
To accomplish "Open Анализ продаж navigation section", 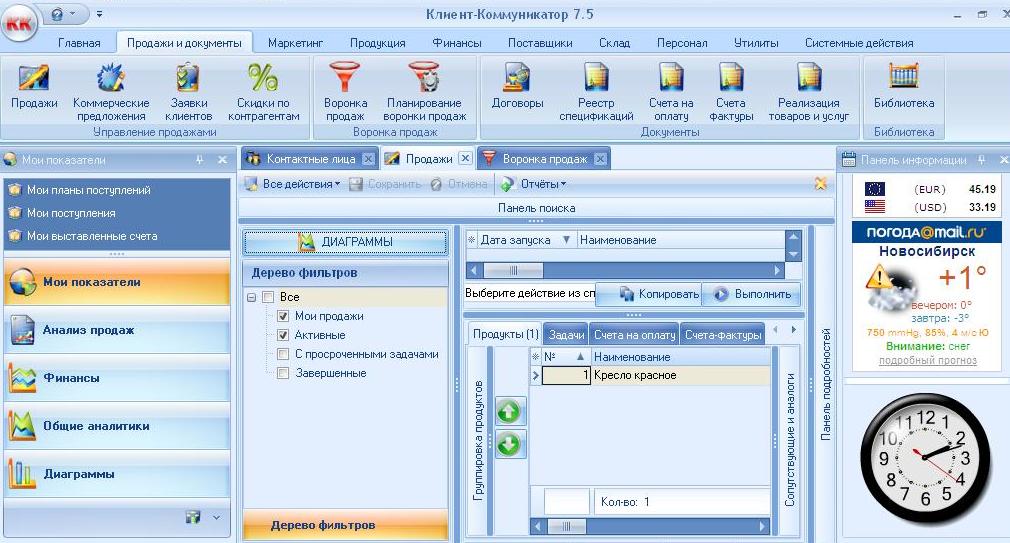I will coord(117,330).
